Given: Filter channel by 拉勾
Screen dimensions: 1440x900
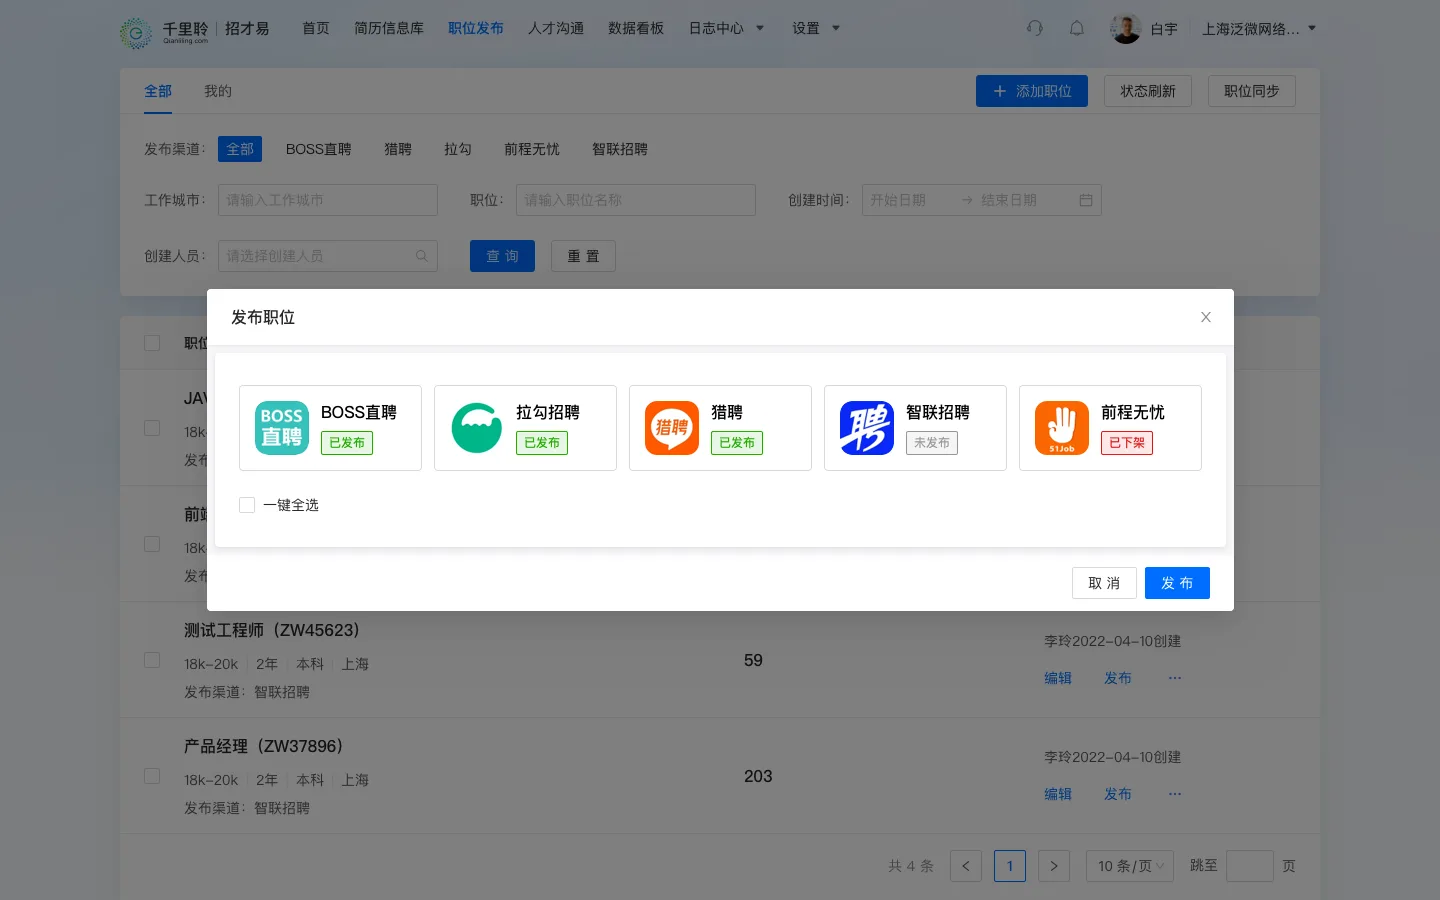Looking at the screenshot, I should click(x=458, y=149).
